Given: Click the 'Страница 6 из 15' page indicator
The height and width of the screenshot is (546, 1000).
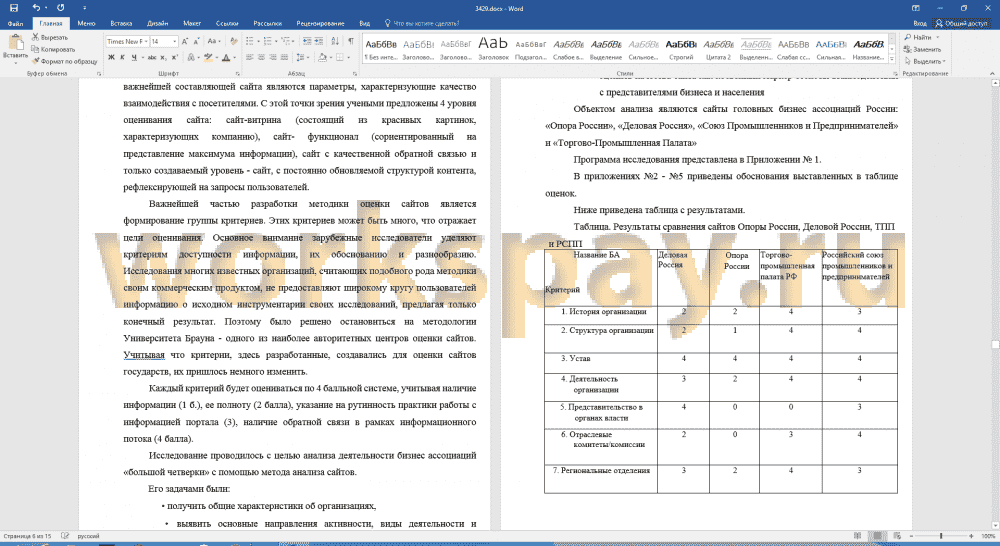Looking at the screenshot, I should [27, 536].
